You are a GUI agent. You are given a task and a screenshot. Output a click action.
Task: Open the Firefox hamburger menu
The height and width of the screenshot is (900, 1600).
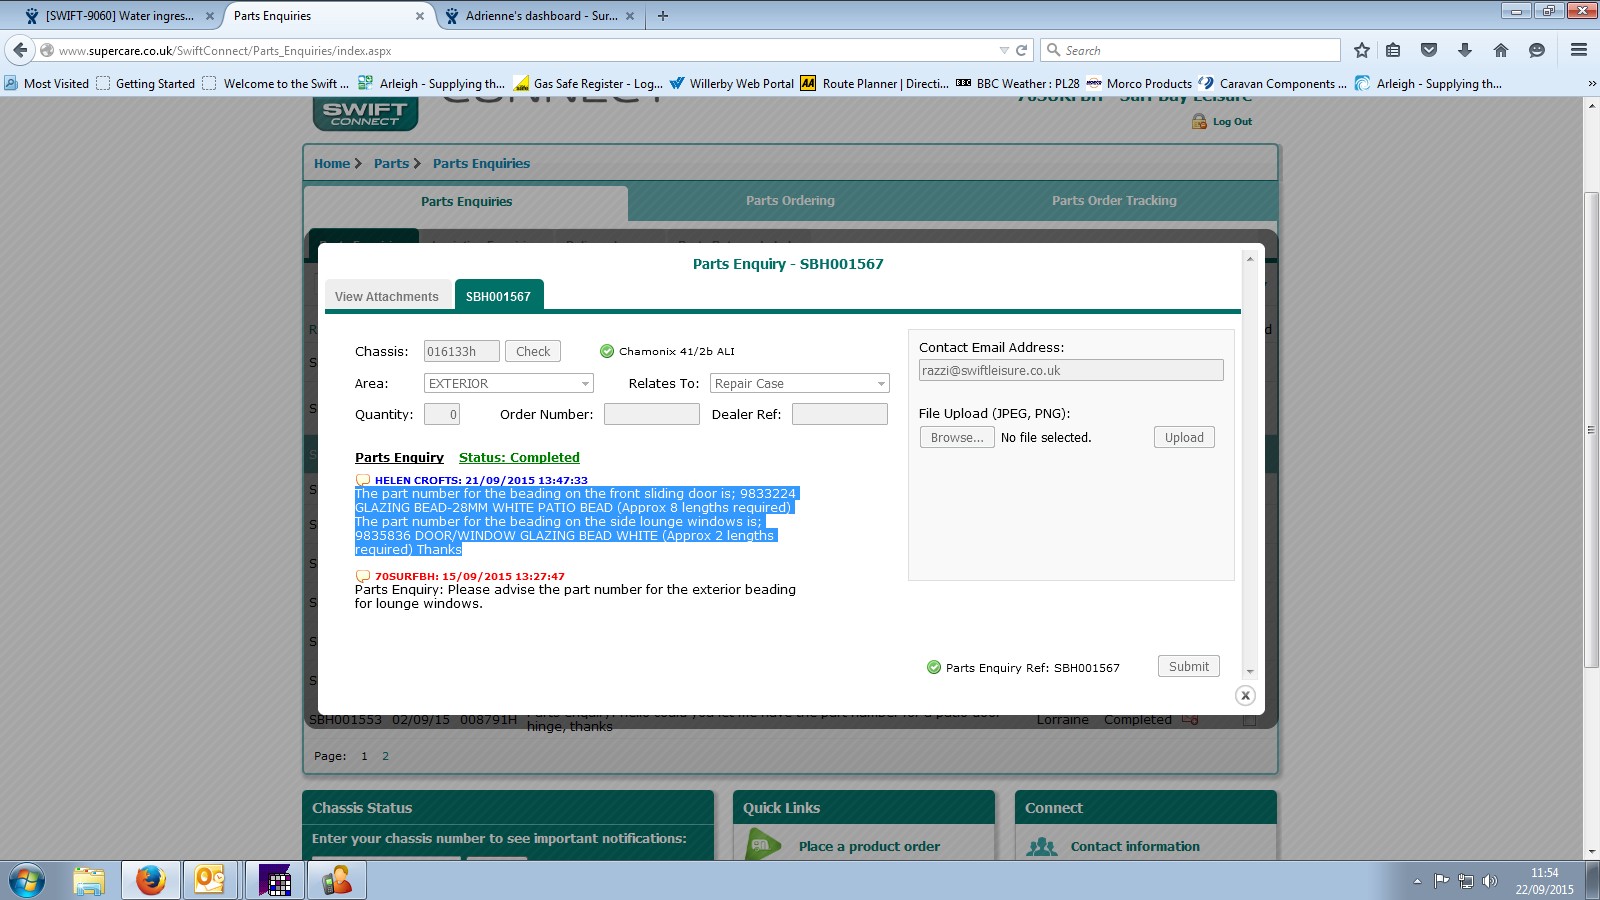1579,50
